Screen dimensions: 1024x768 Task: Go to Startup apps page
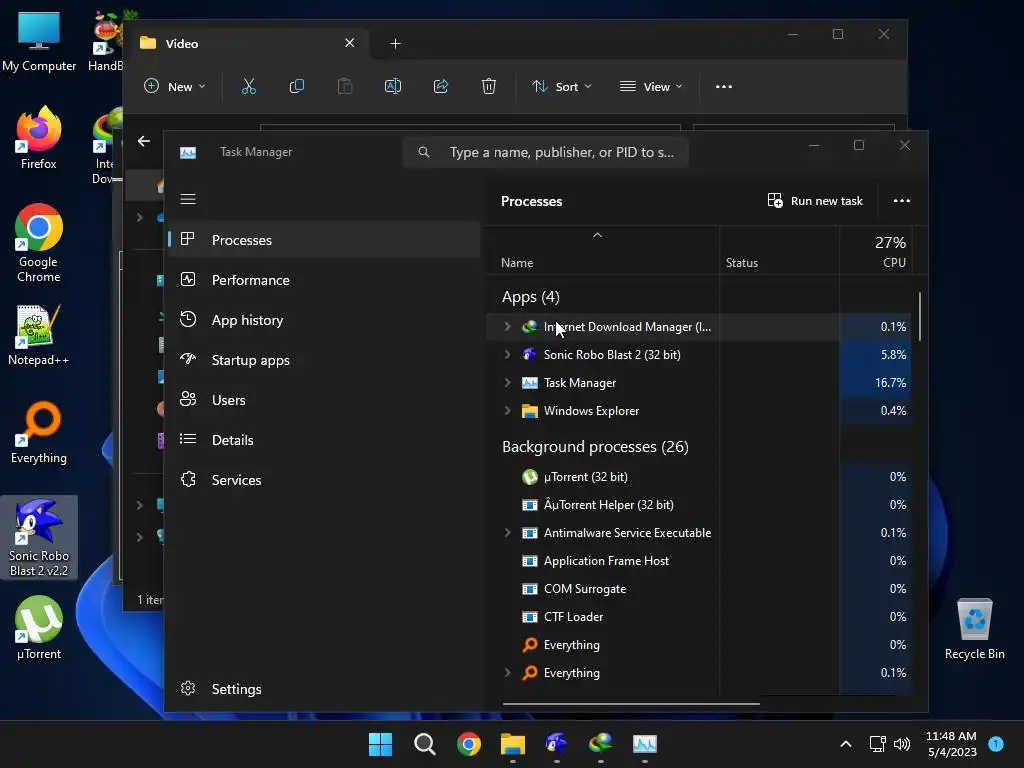[325, 360]
